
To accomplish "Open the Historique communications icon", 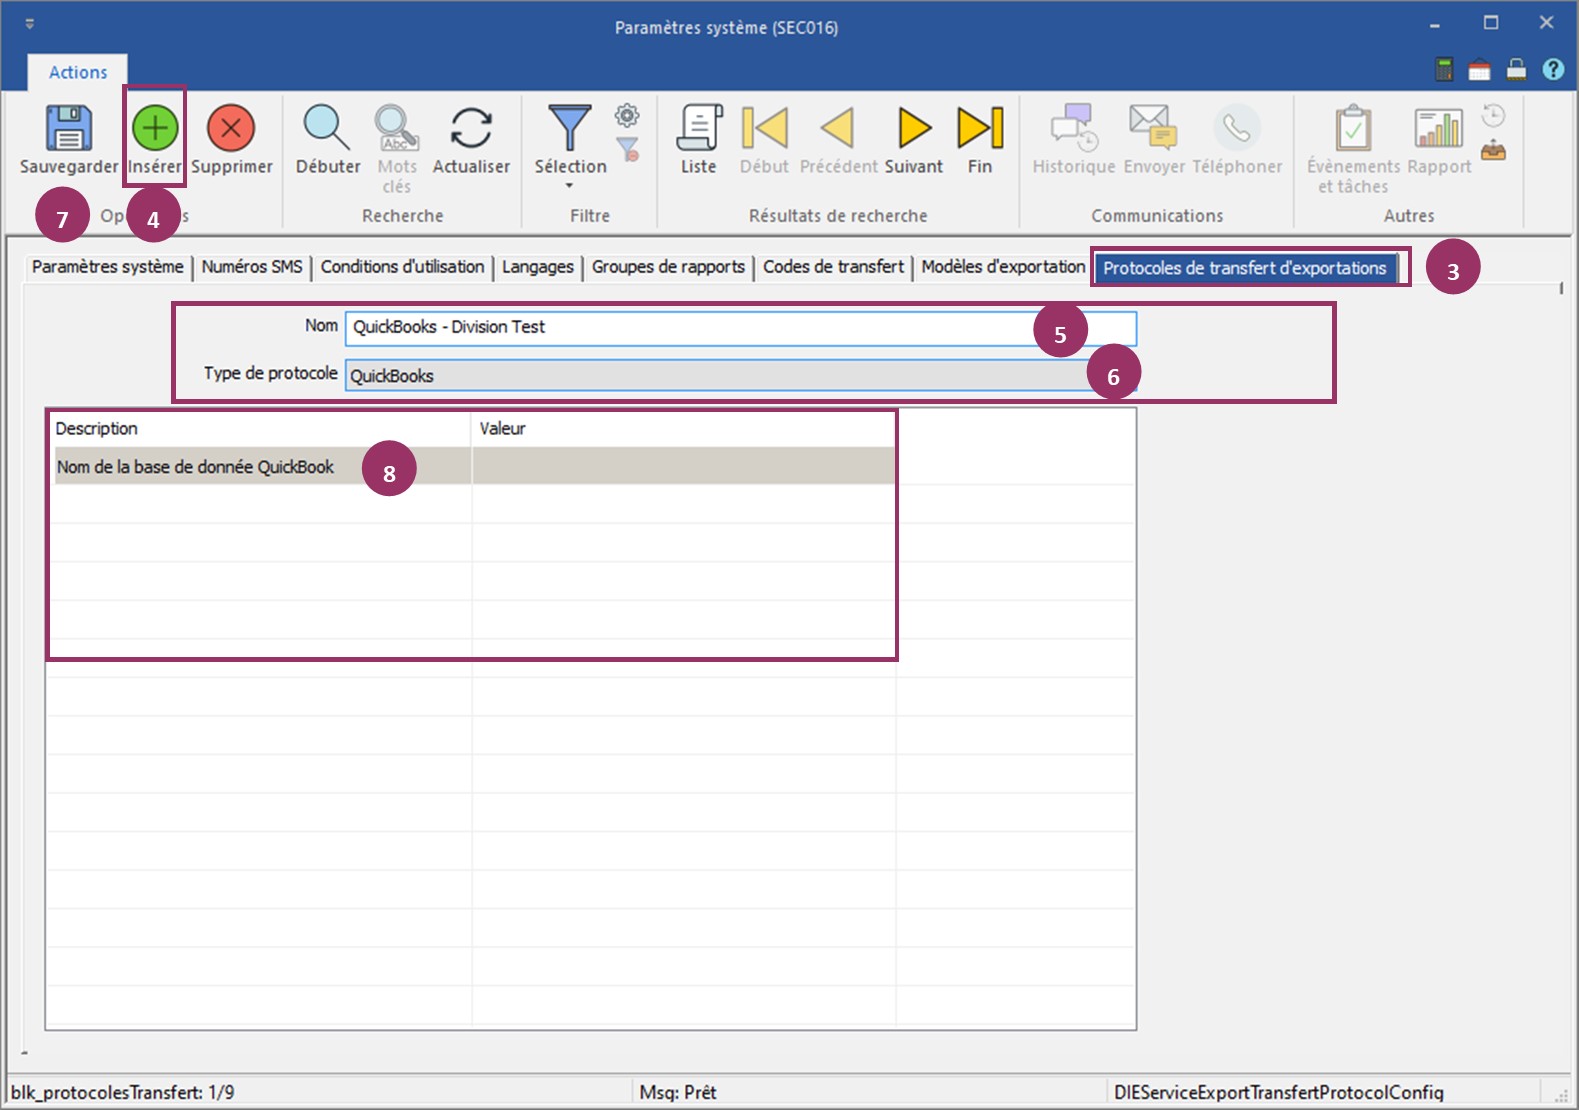I will pyautogui.click(x=1074, y=128).
